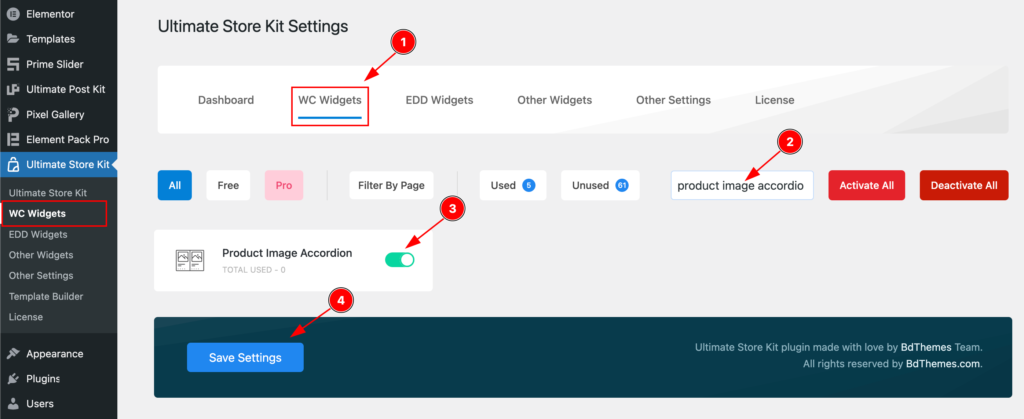Select the Pro filter option
This screenshot has width=1024, height=419.
284,185
